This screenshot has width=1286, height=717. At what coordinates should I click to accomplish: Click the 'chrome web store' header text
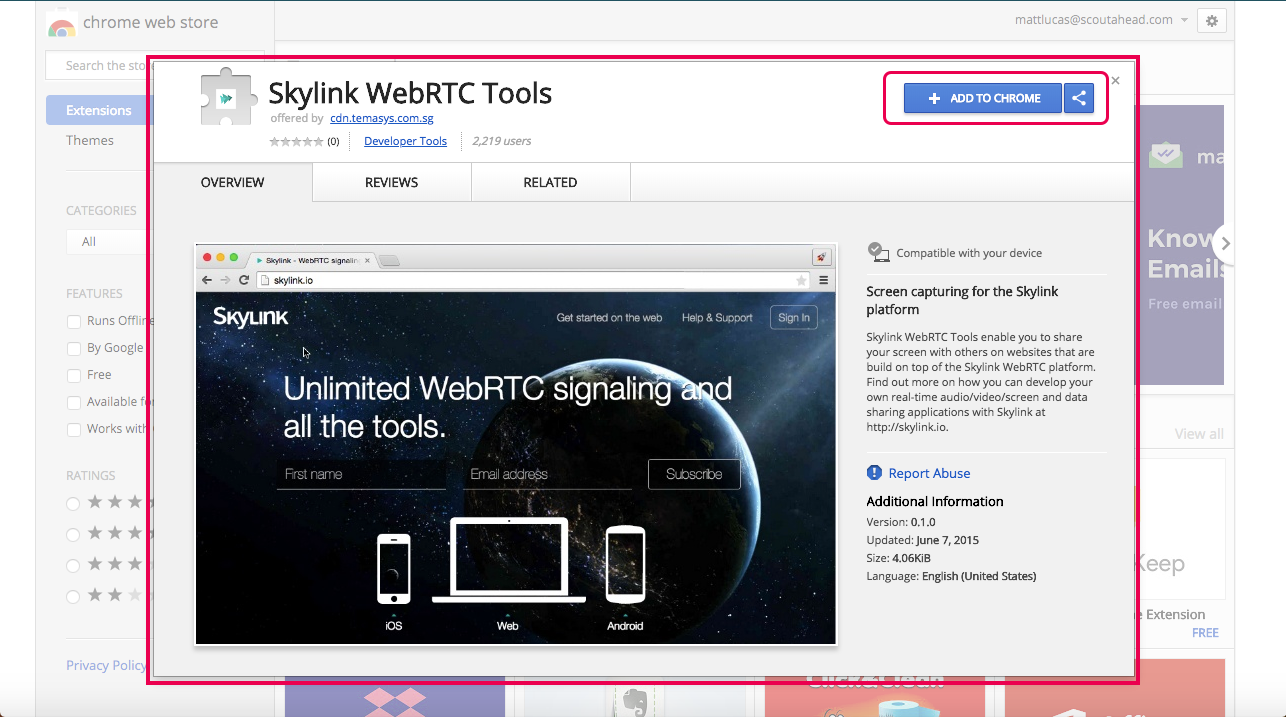[x=151, y=22]
